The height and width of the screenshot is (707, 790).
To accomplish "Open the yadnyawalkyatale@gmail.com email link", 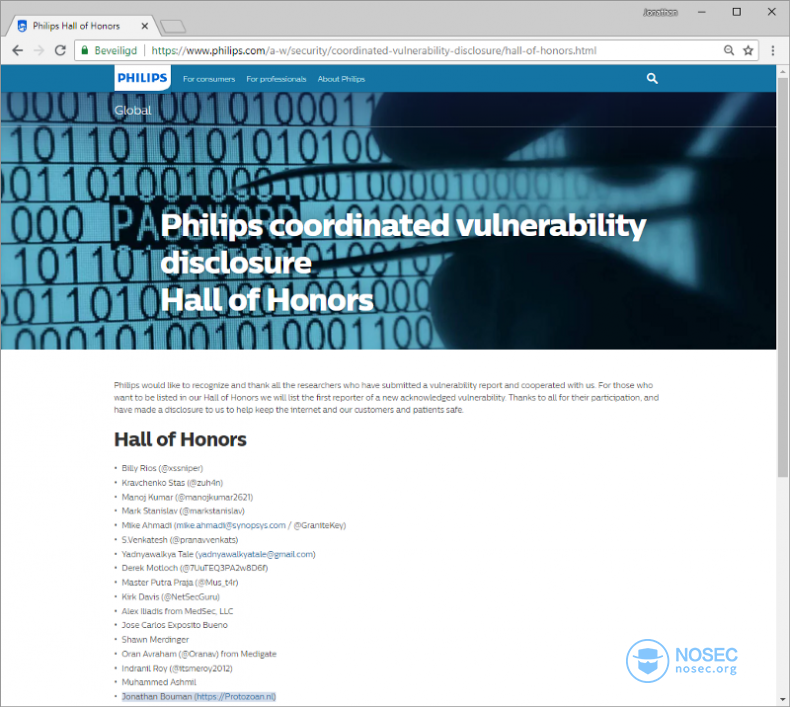I will (255, 554).
